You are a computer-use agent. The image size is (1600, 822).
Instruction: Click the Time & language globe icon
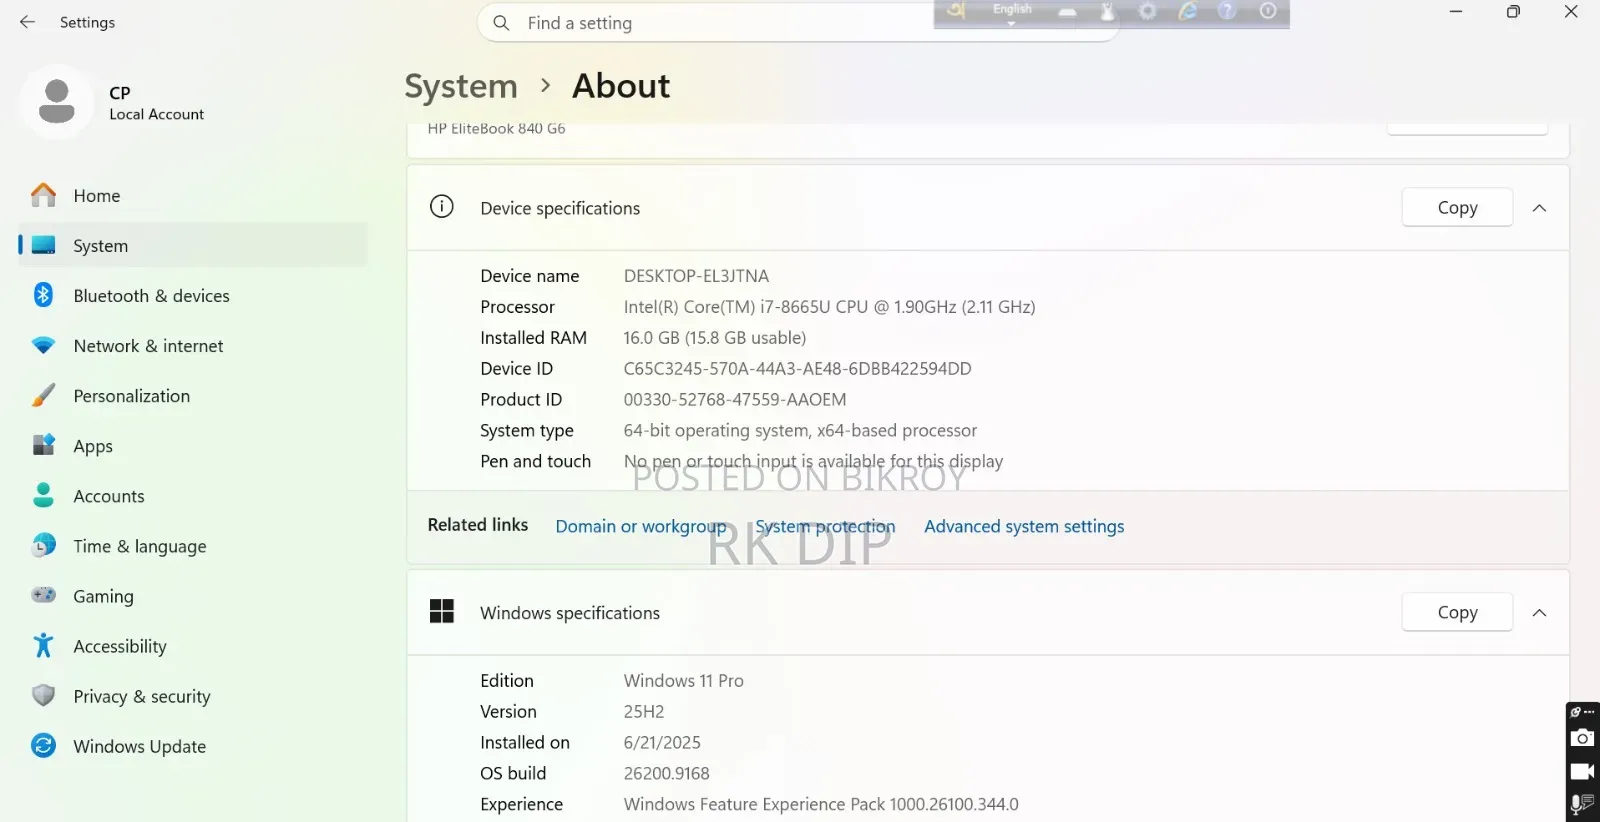(43, 545)
